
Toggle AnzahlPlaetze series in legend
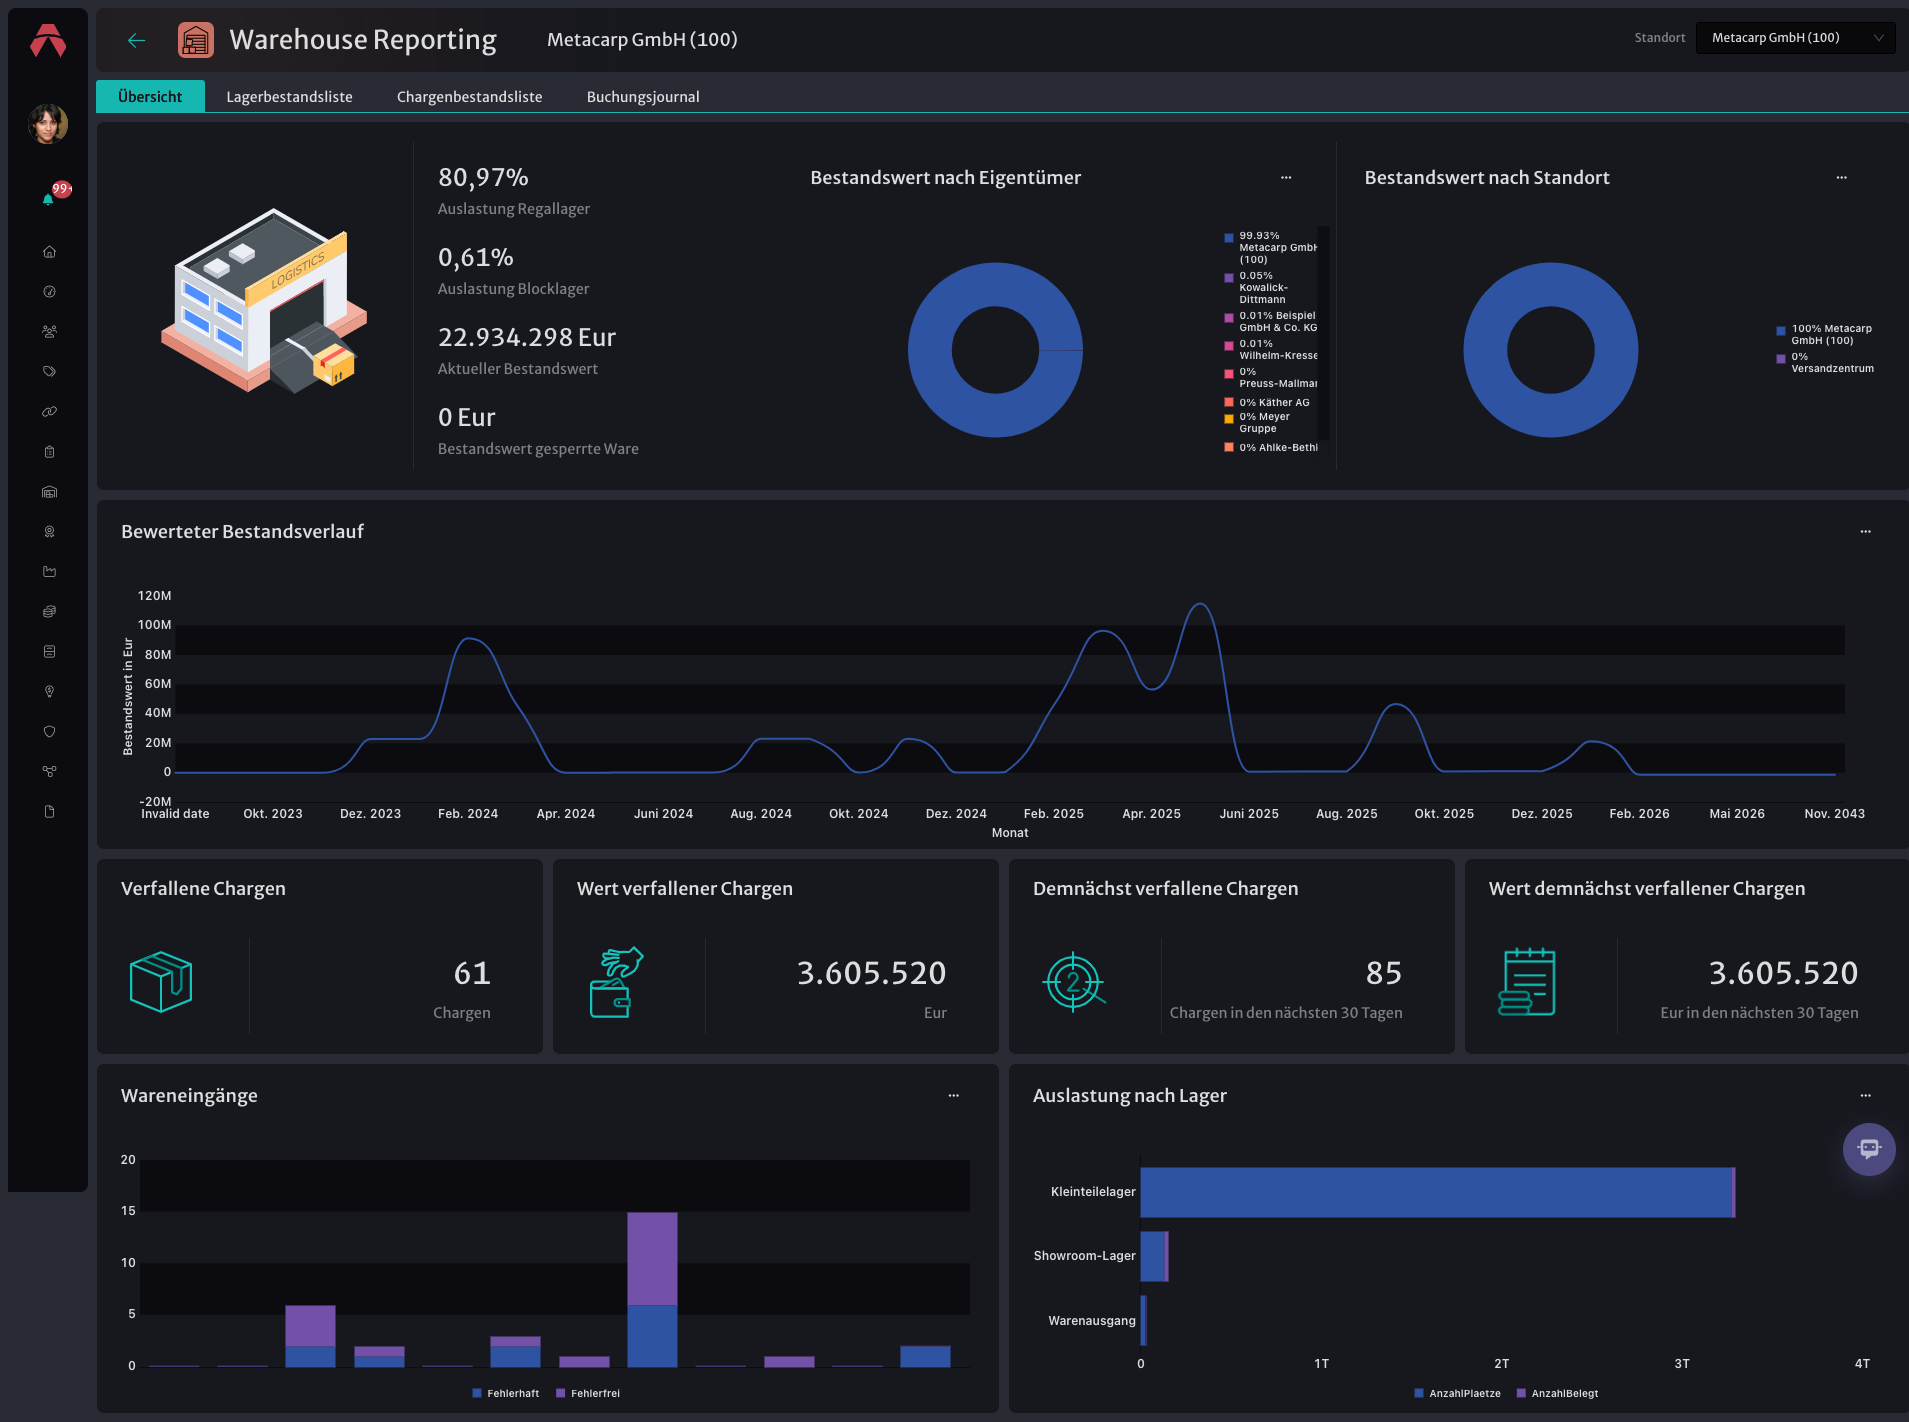pos(1457,1393)
